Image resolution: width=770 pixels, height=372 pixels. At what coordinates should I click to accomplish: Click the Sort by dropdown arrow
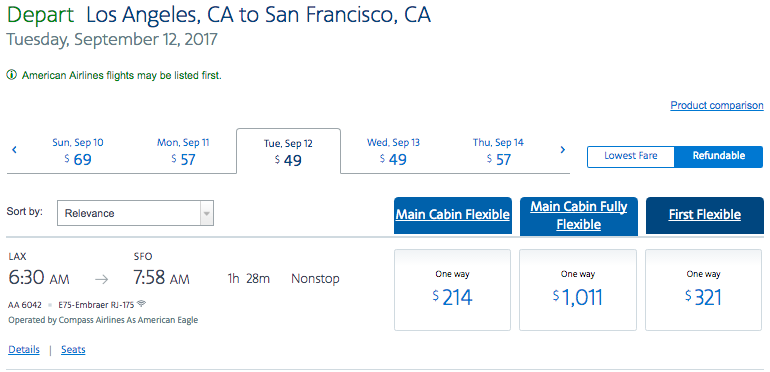point(206,213)
